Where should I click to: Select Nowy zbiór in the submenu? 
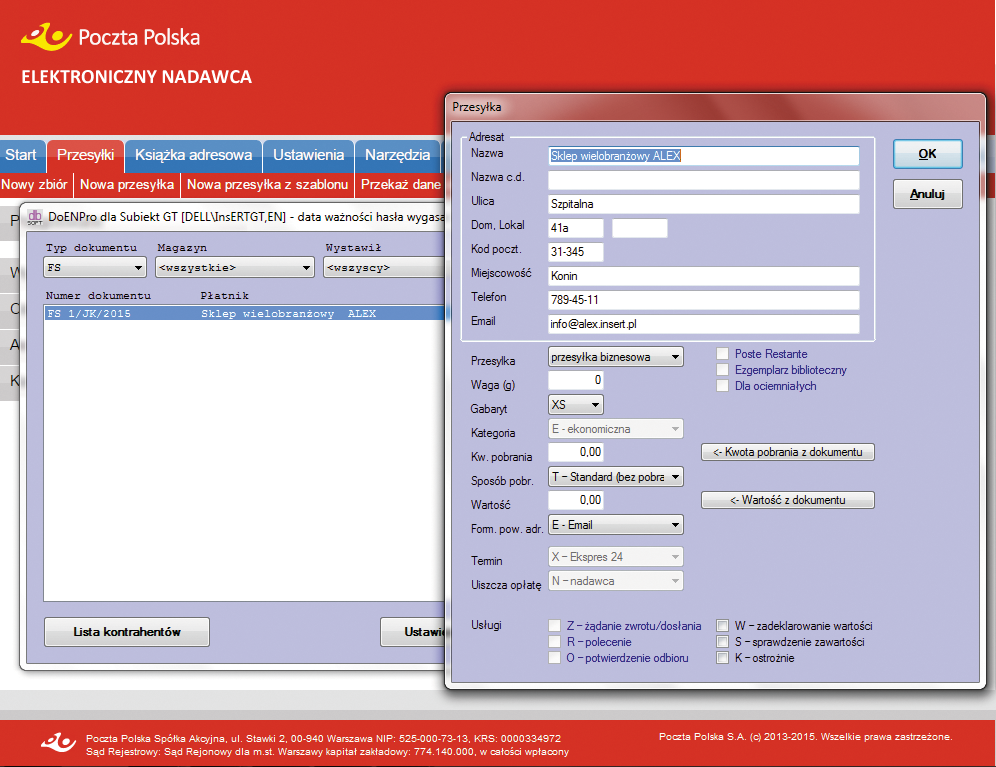(x=35, y=185)
